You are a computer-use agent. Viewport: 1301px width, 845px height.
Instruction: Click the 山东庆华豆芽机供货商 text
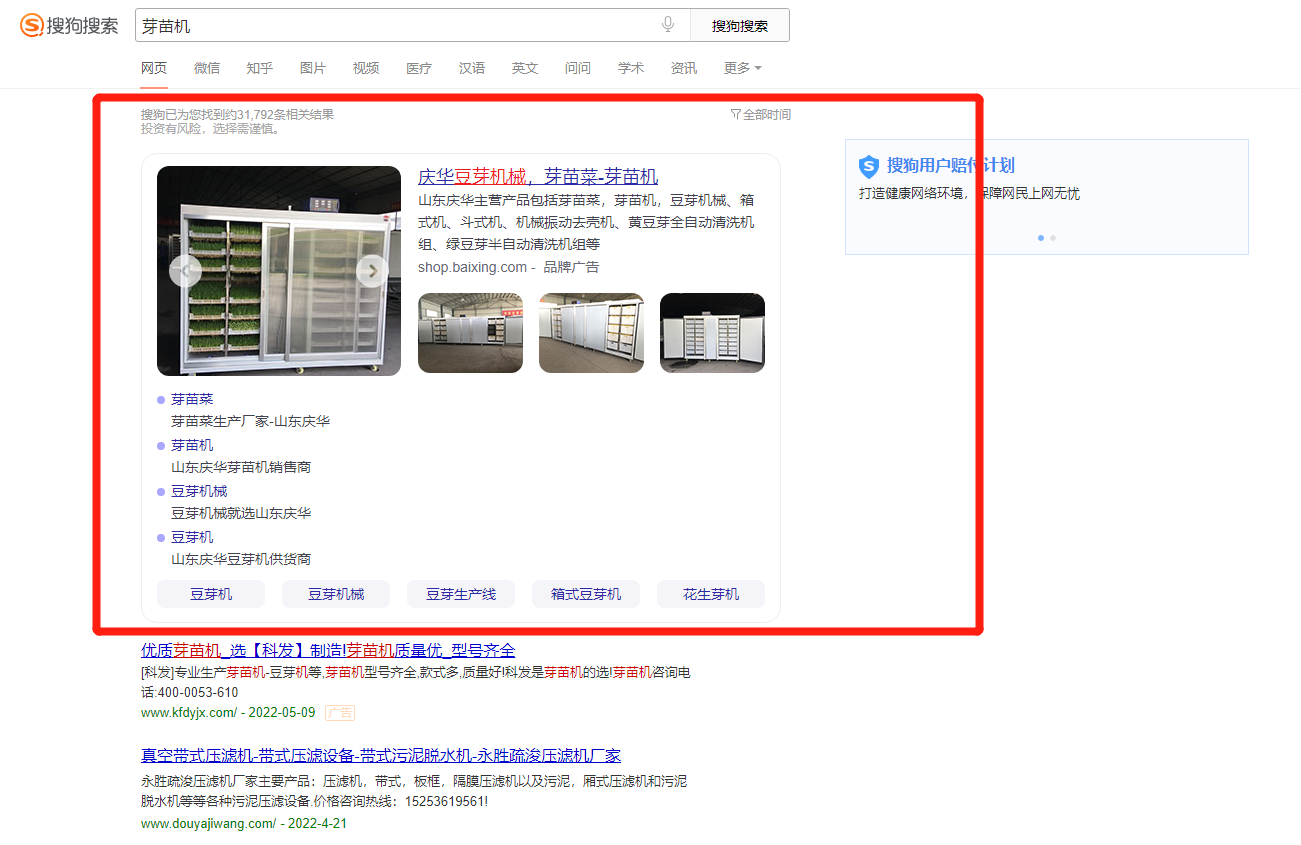tap(241, 559)
